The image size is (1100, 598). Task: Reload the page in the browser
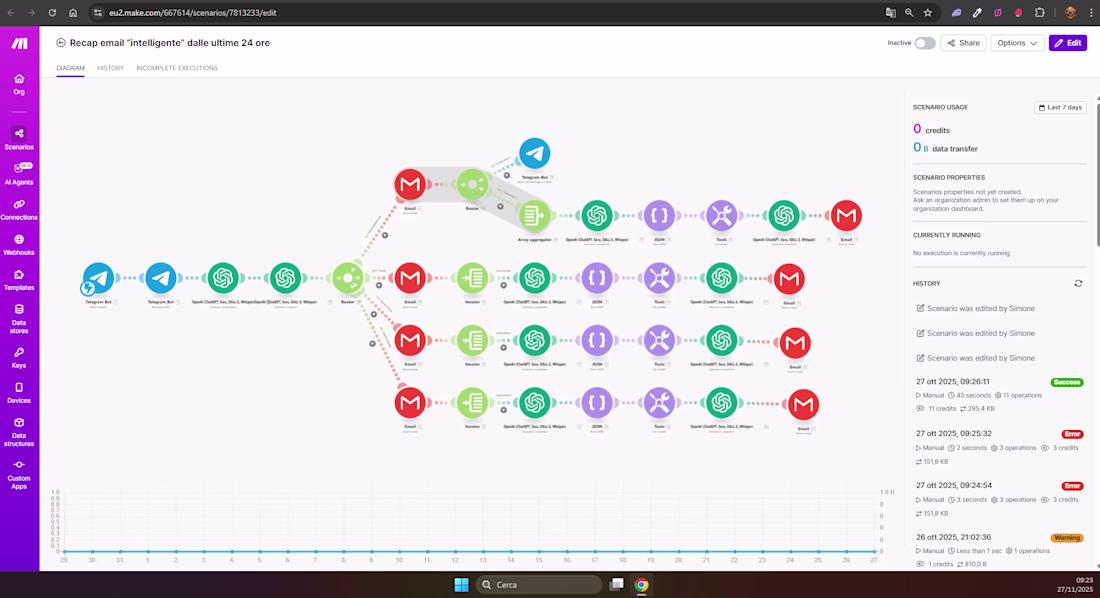point(52,13)
